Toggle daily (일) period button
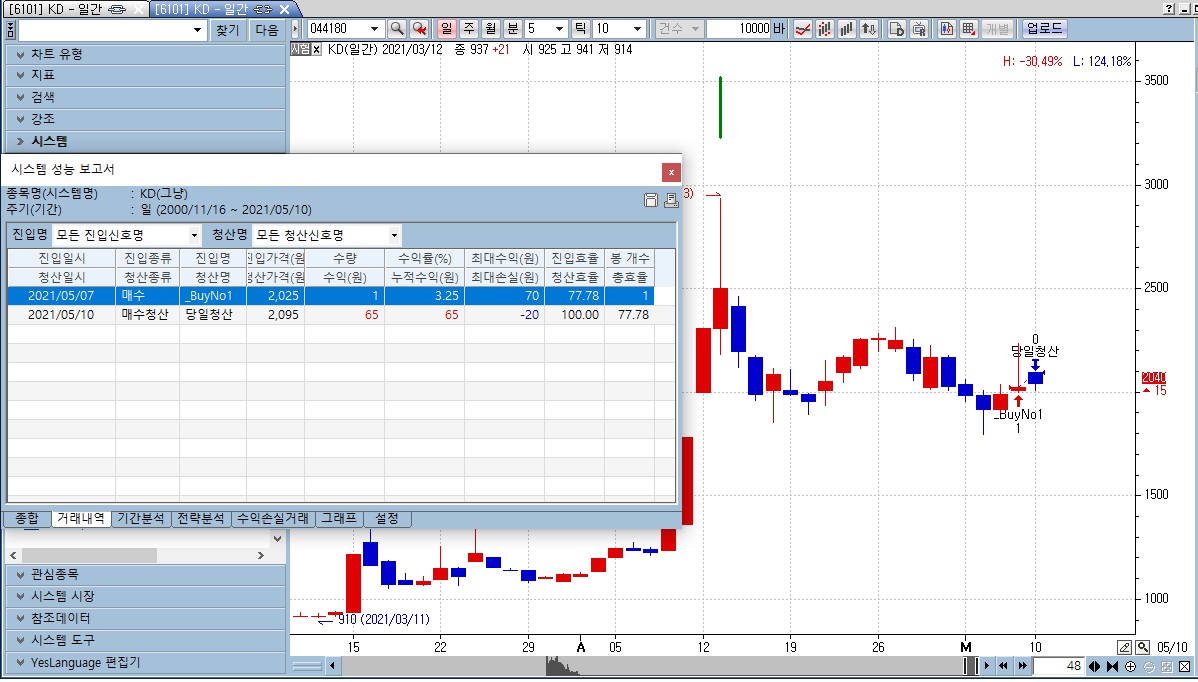The height and width of the screenshot is (682, 1198). tap(447, 29)
